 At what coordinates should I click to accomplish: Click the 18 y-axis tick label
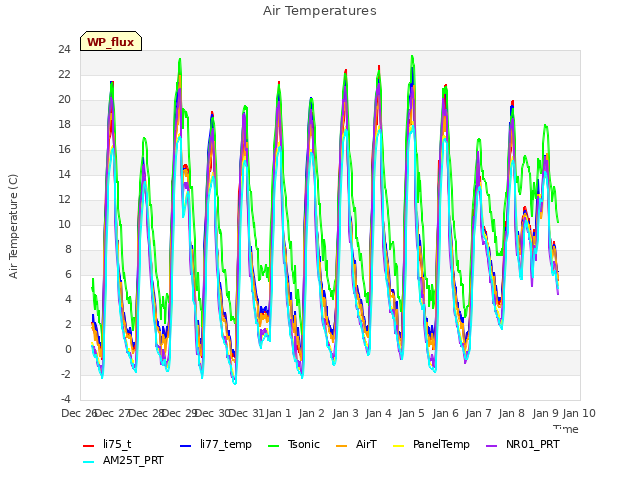(x=64, y=125)
